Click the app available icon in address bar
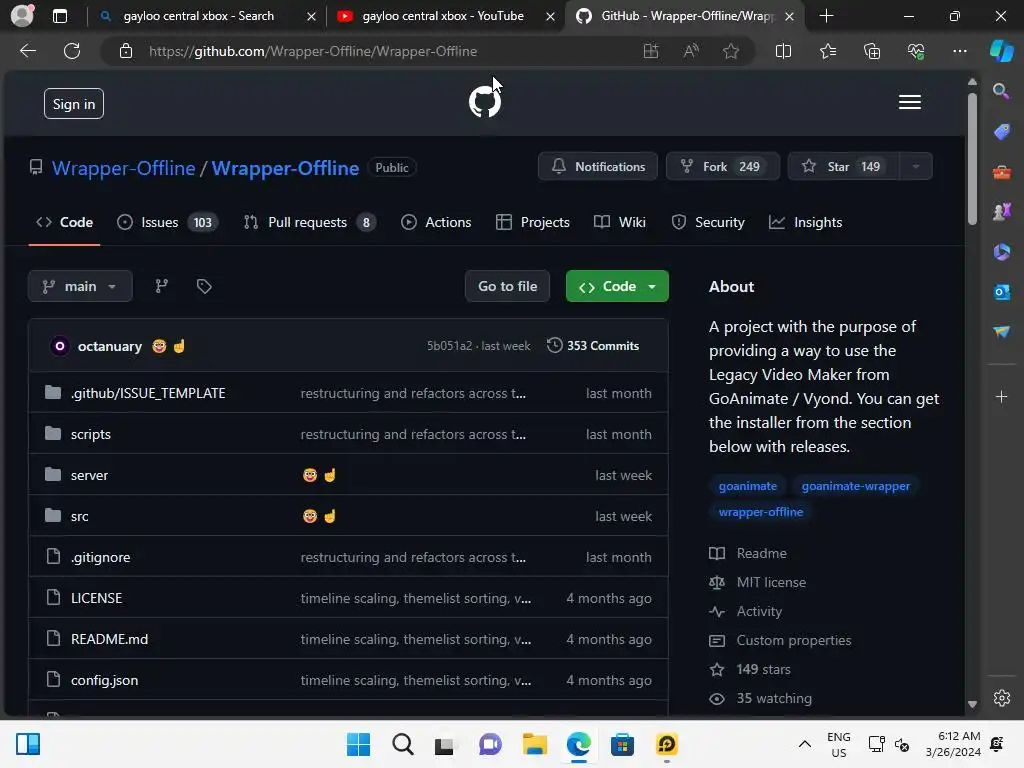Viewport: 1024px width, 768px height. [x=650, y=51]
